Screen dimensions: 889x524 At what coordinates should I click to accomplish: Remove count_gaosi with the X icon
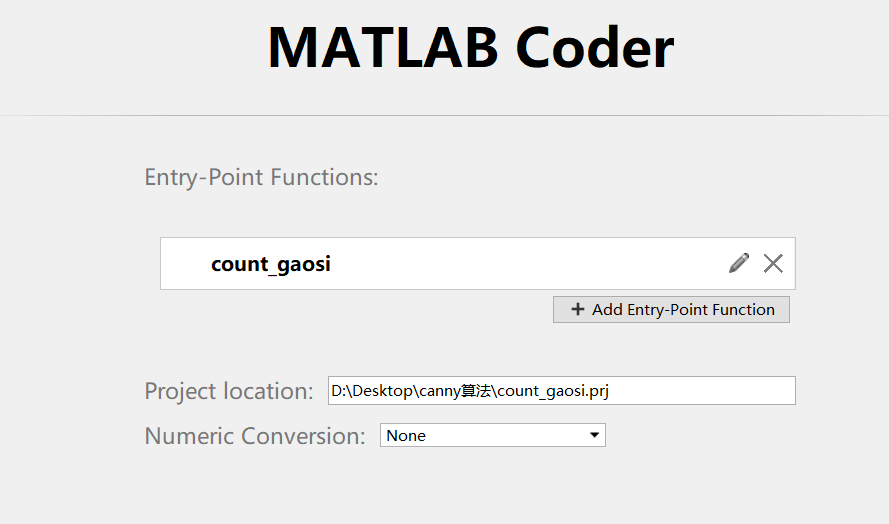point(773,263)
